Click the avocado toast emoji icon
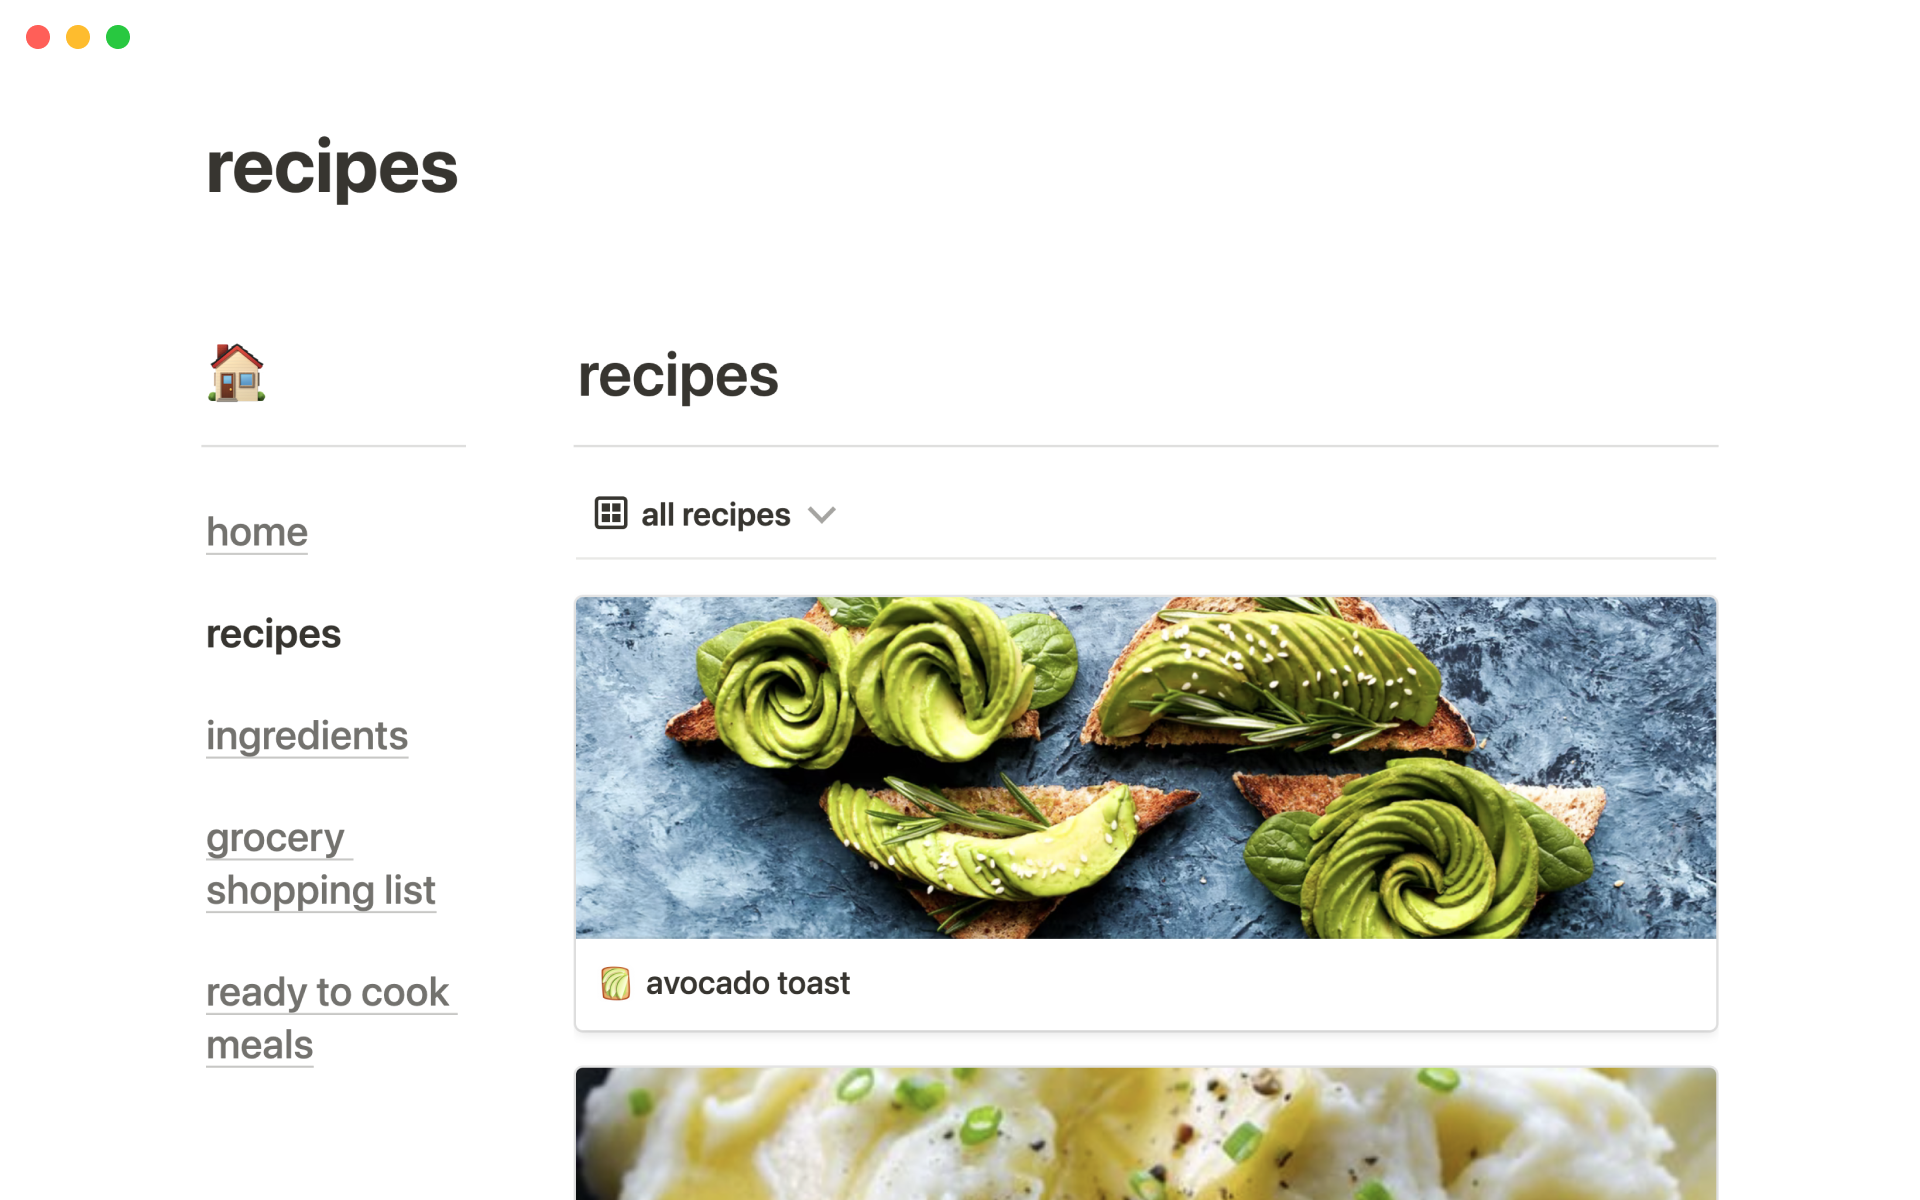Screen dimensions: 1920x1200 (x=615, y=983)
